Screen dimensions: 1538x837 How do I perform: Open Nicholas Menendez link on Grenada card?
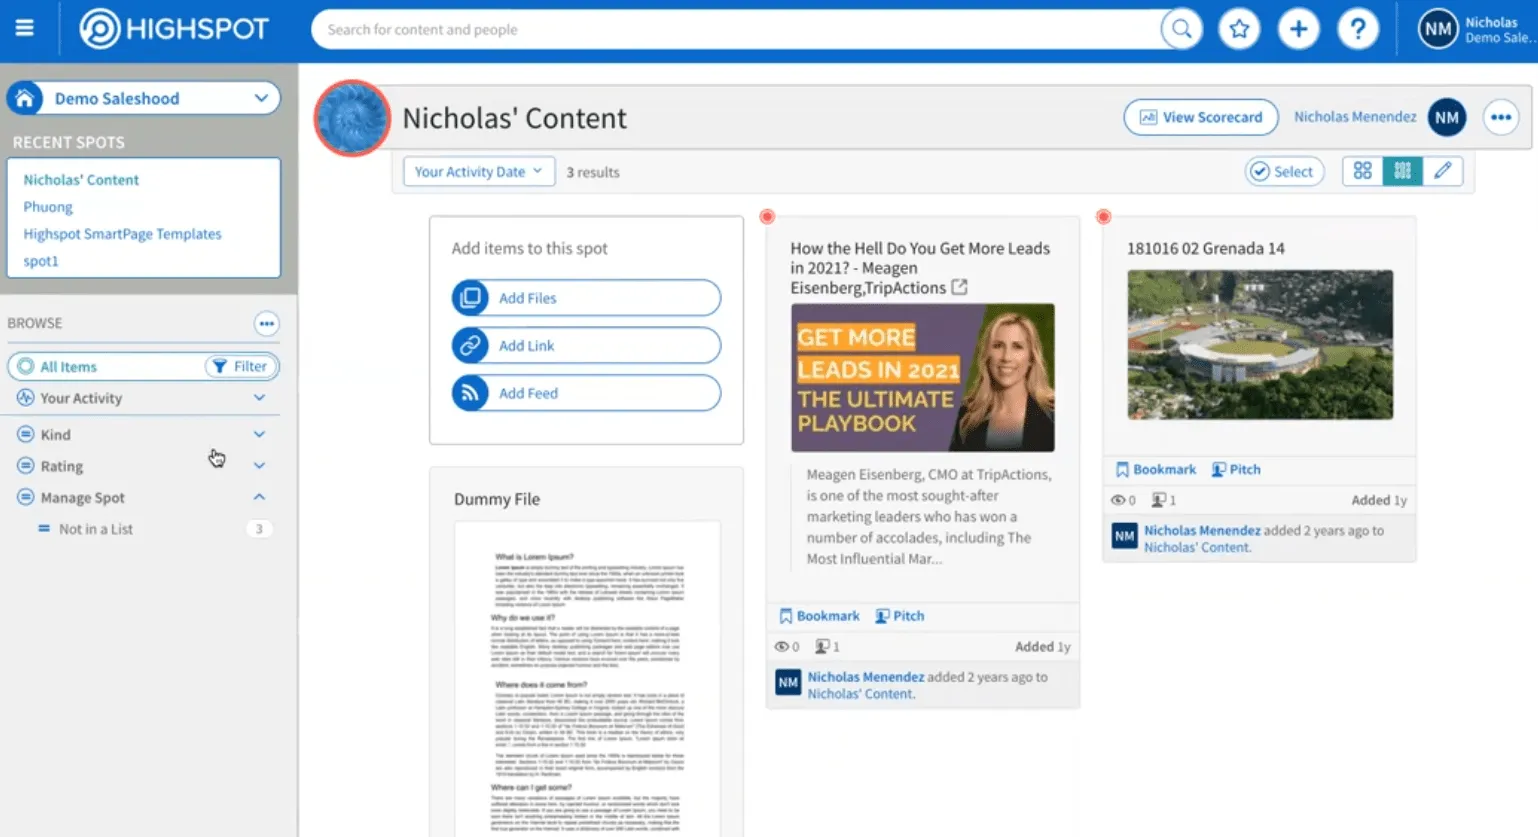pos(1202,530)
